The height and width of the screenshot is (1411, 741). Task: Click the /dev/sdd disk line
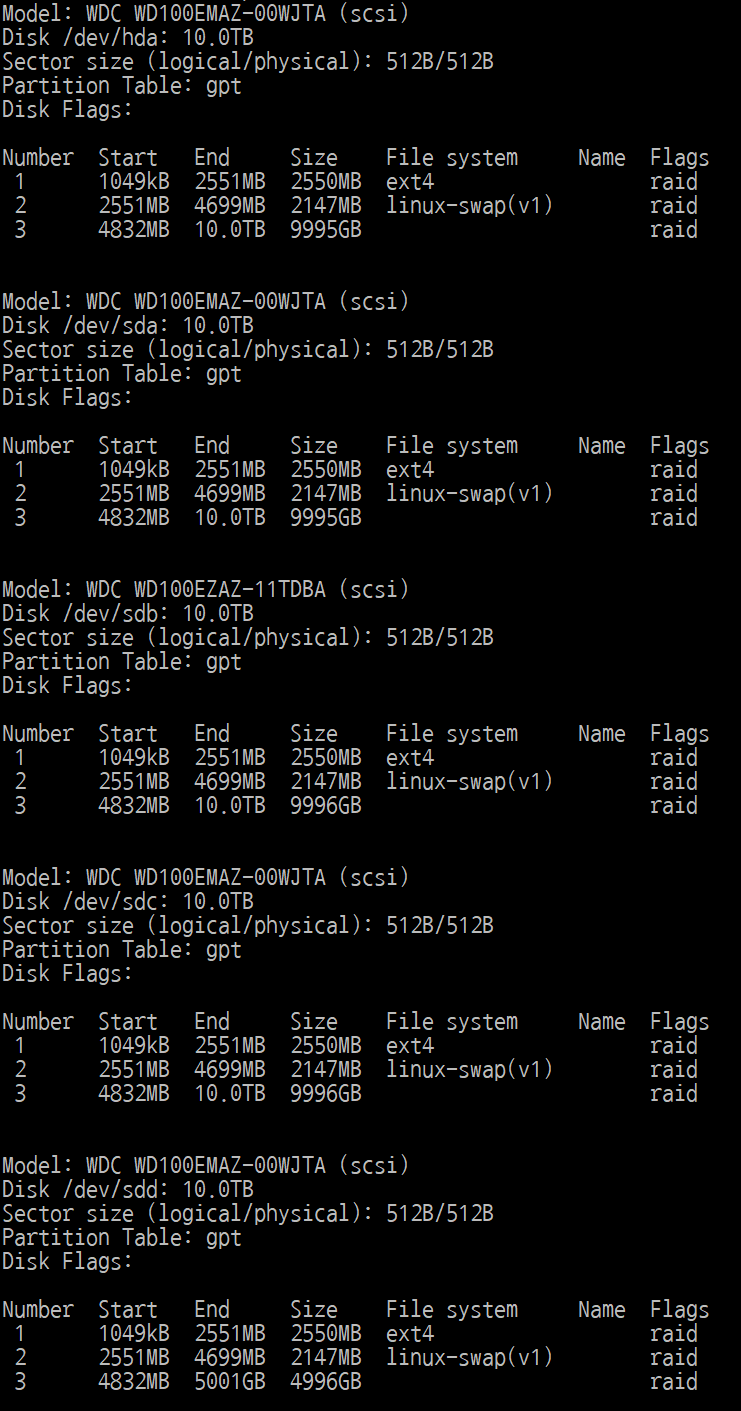[127, 1190]
